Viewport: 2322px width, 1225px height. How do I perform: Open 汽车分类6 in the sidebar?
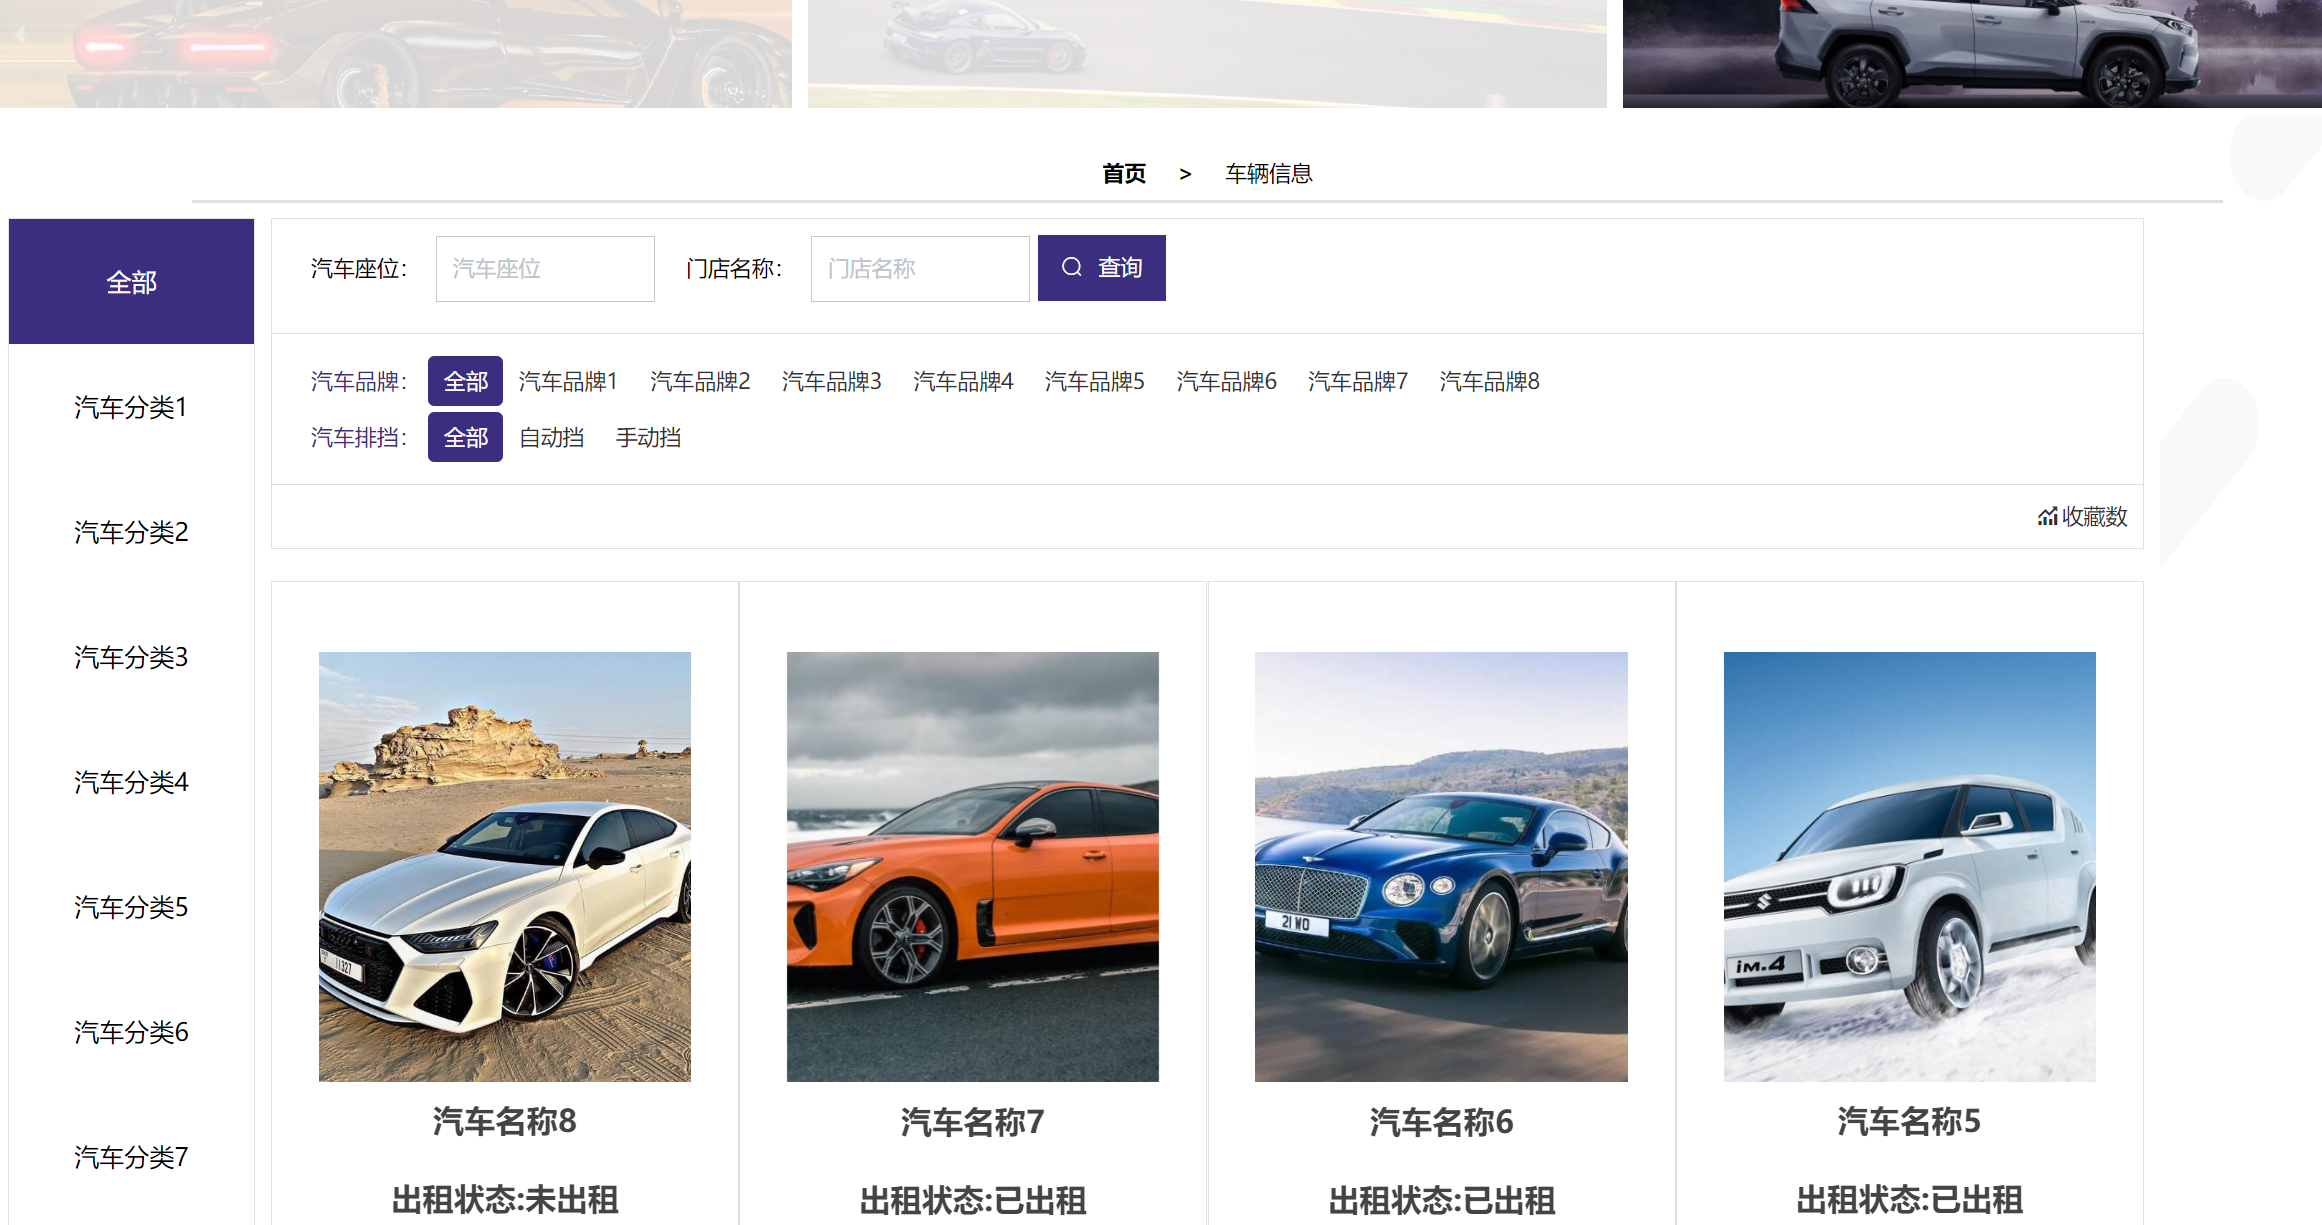coord(131,1032)
